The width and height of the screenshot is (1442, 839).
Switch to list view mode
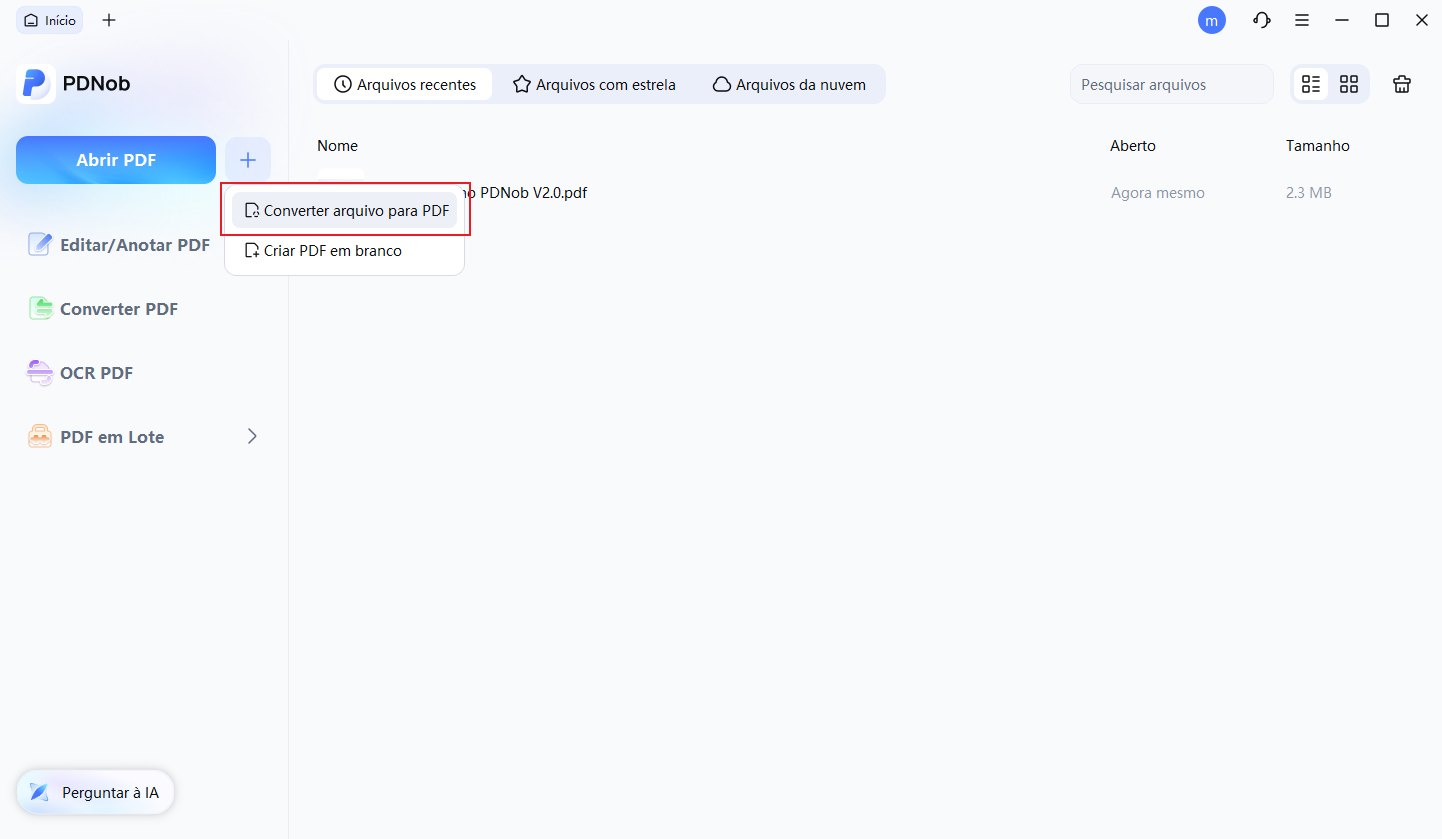point(1311,84)
